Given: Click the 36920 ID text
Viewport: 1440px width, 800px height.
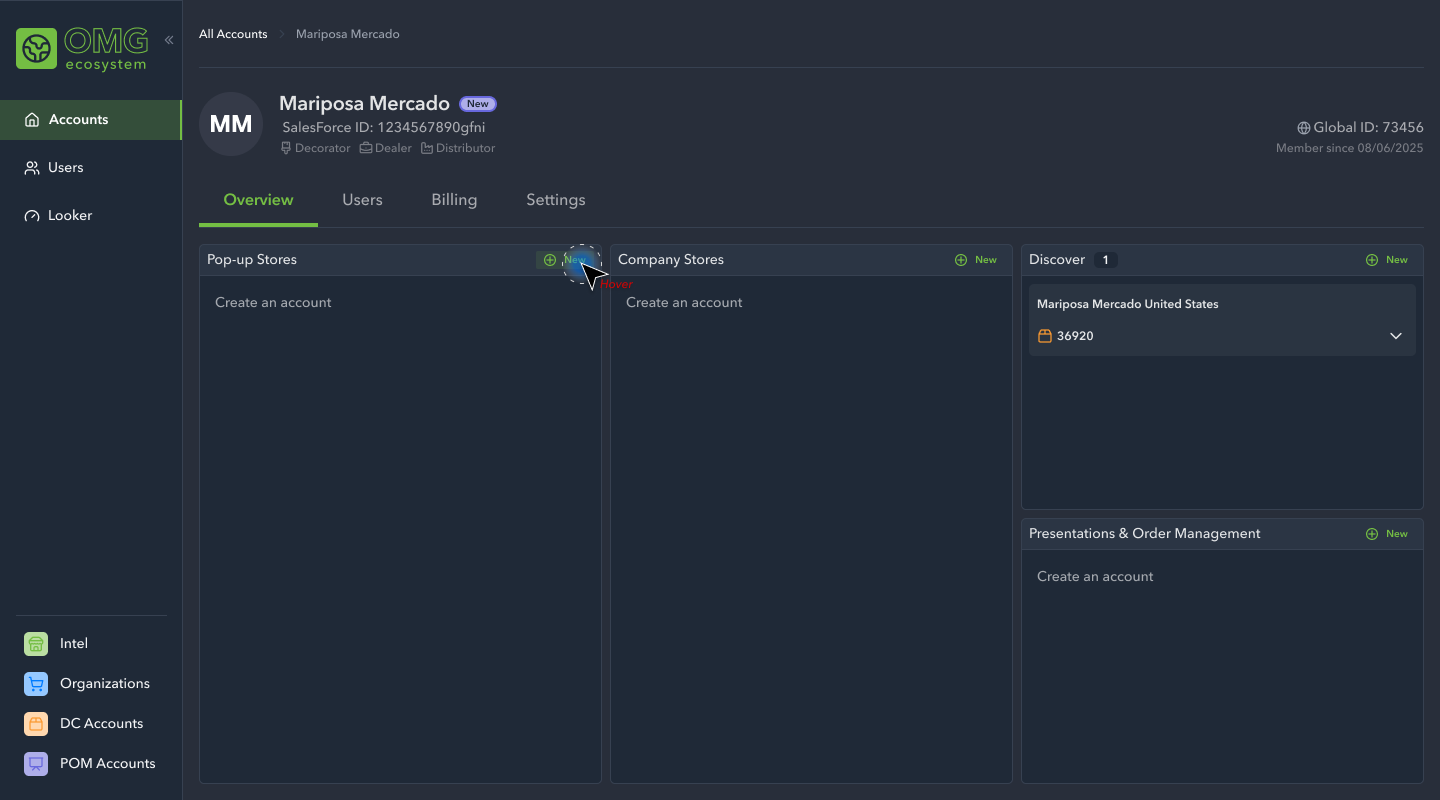Looking at the screenshot, I should (1075, 336).
